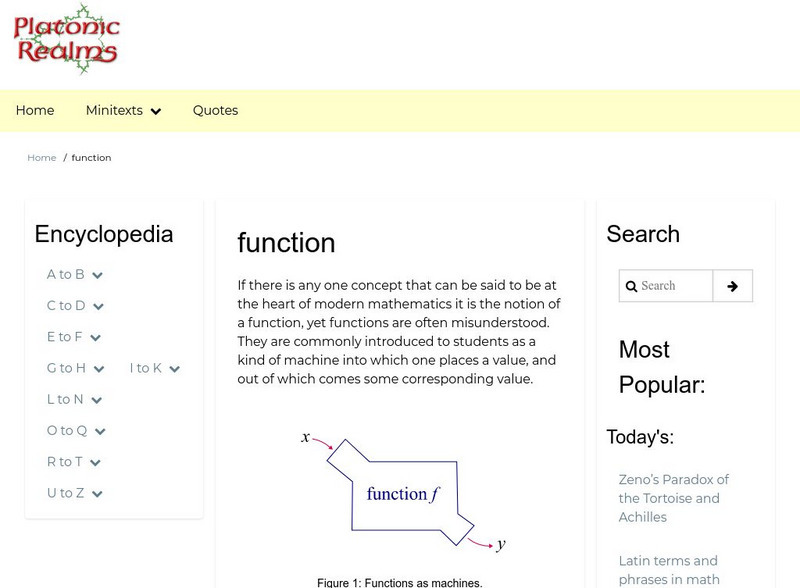The height and width of the screenshot is (588, 800).
Task: Expand the E to F list
Action: coord(74,337)
